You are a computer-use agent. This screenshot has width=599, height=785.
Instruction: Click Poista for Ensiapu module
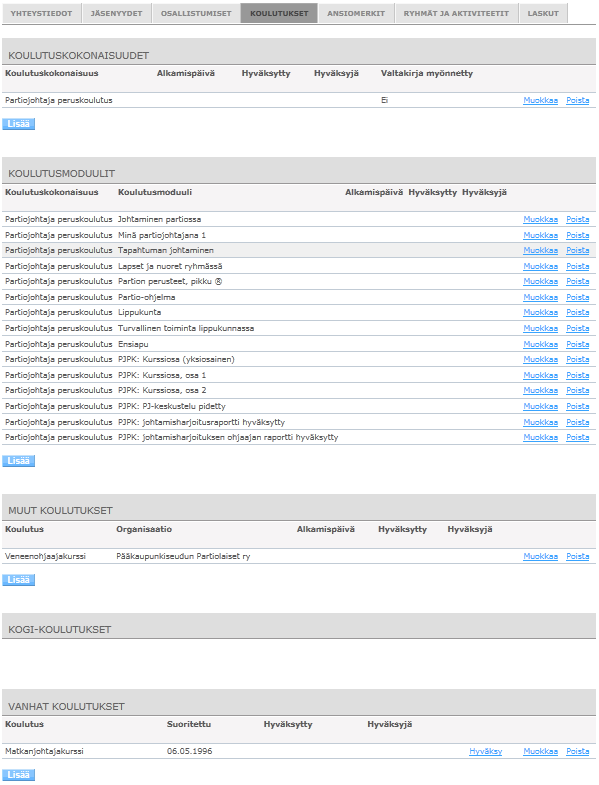pos(577,344)
